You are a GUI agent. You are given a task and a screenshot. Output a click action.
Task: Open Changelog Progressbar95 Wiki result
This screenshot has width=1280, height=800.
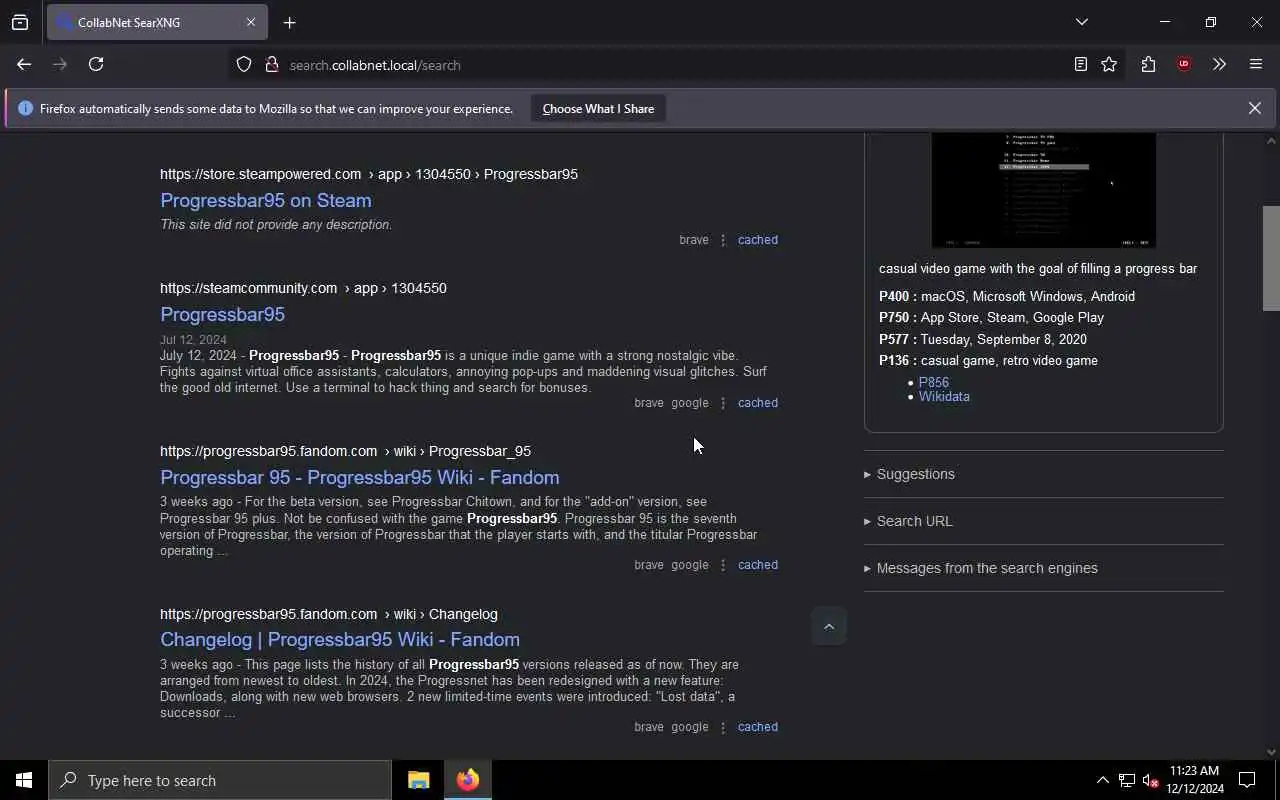[x=339, y=639]
